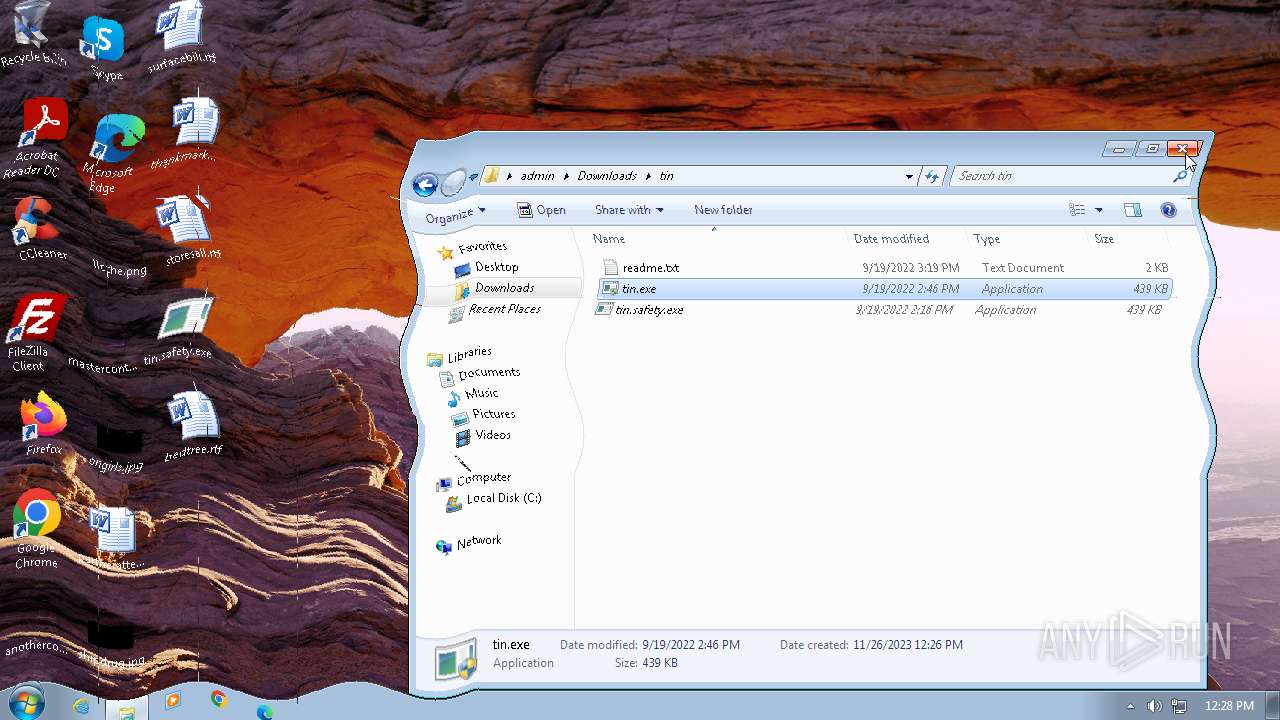Open the Recycle Bin desktop icon
The height and width of the screenshot is (720, 1280).
click(31, 35)
